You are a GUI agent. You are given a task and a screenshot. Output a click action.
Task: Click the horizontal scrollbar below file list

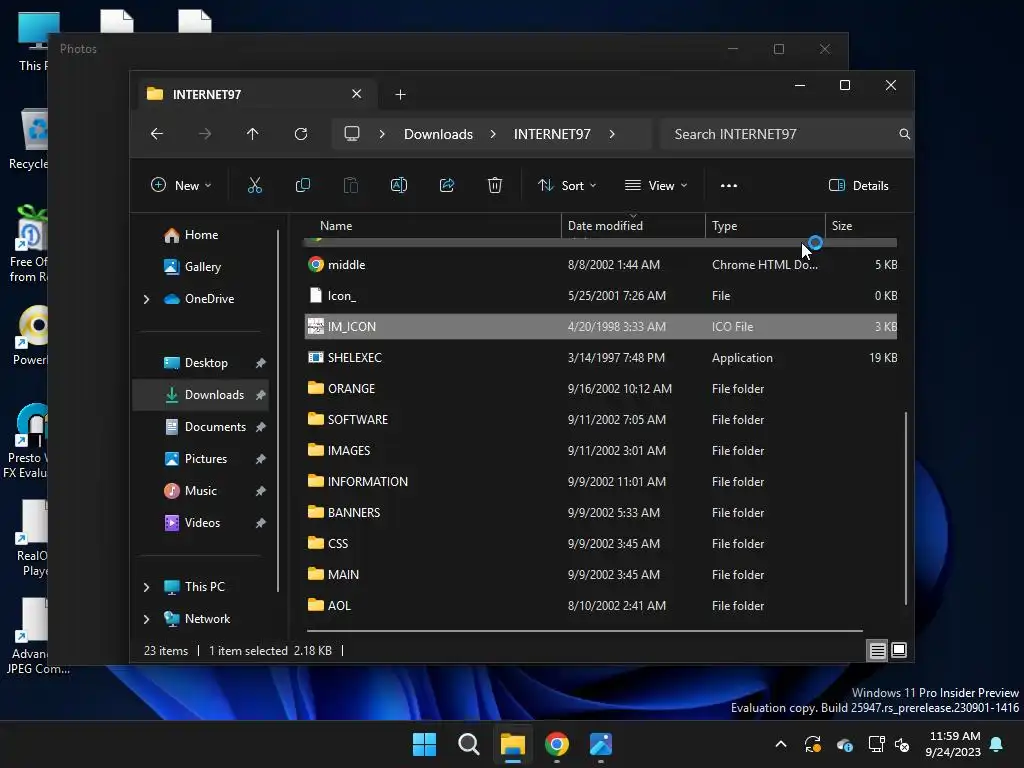(584, 631)
